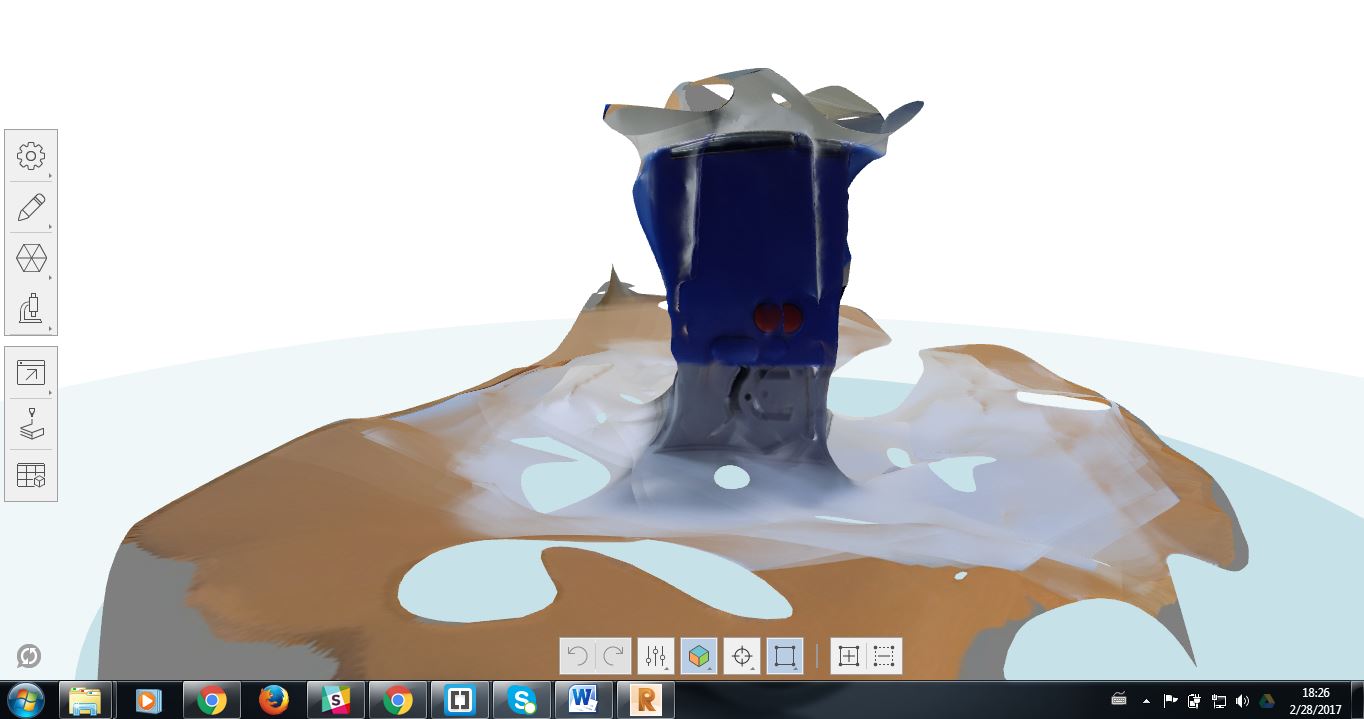Click the dashed selection frame icon

pyautogui.click(x=884, y=656)
